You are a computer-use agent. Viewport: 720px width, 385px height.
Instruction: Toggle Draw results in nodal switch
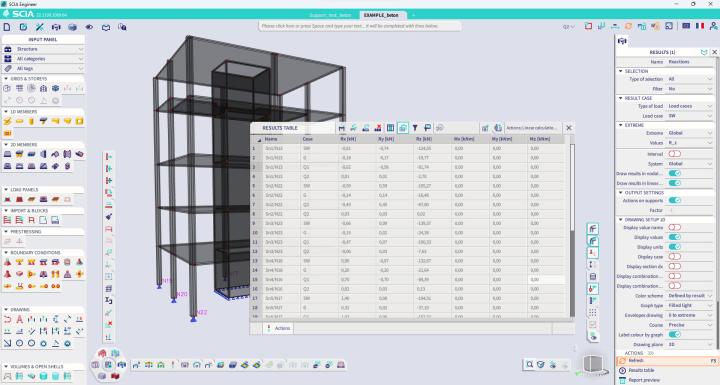(x=675, y=173)
